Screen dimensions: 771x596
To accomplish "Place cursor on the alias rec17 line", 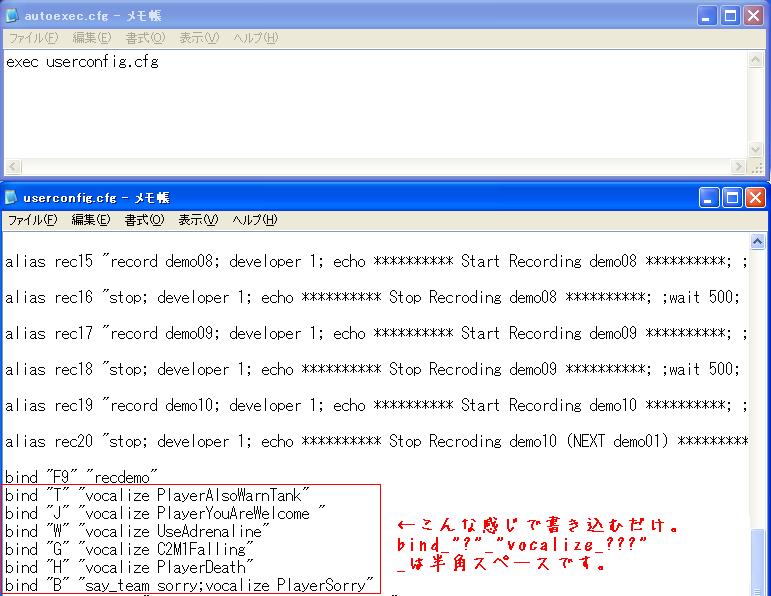I will tap(376, 333).
